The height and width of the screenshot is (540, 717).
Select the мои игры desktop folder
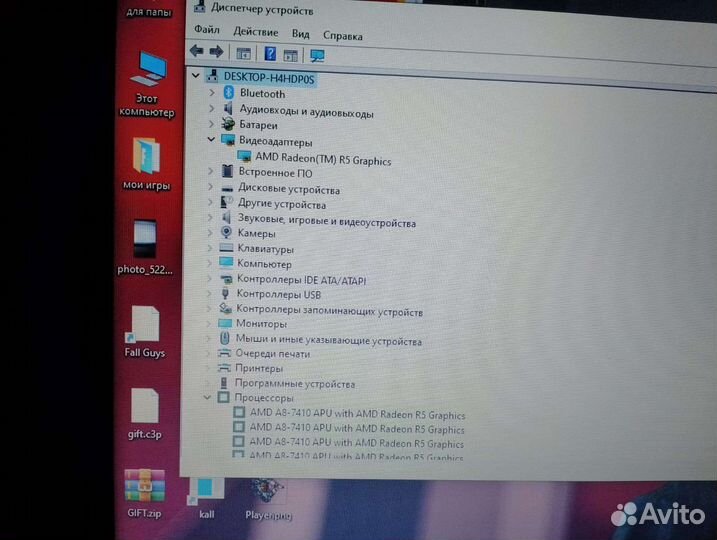click(146, 163)
